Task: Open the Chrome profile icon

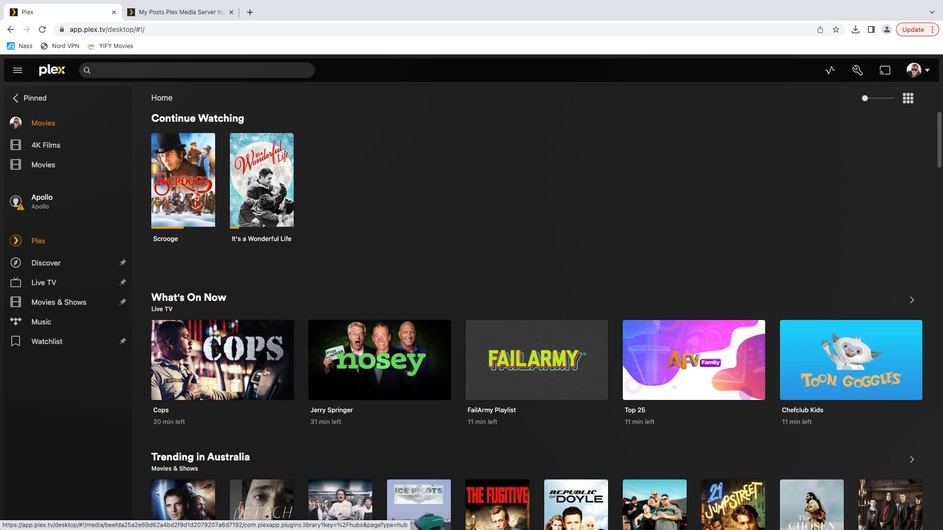Action: (886, 29)
